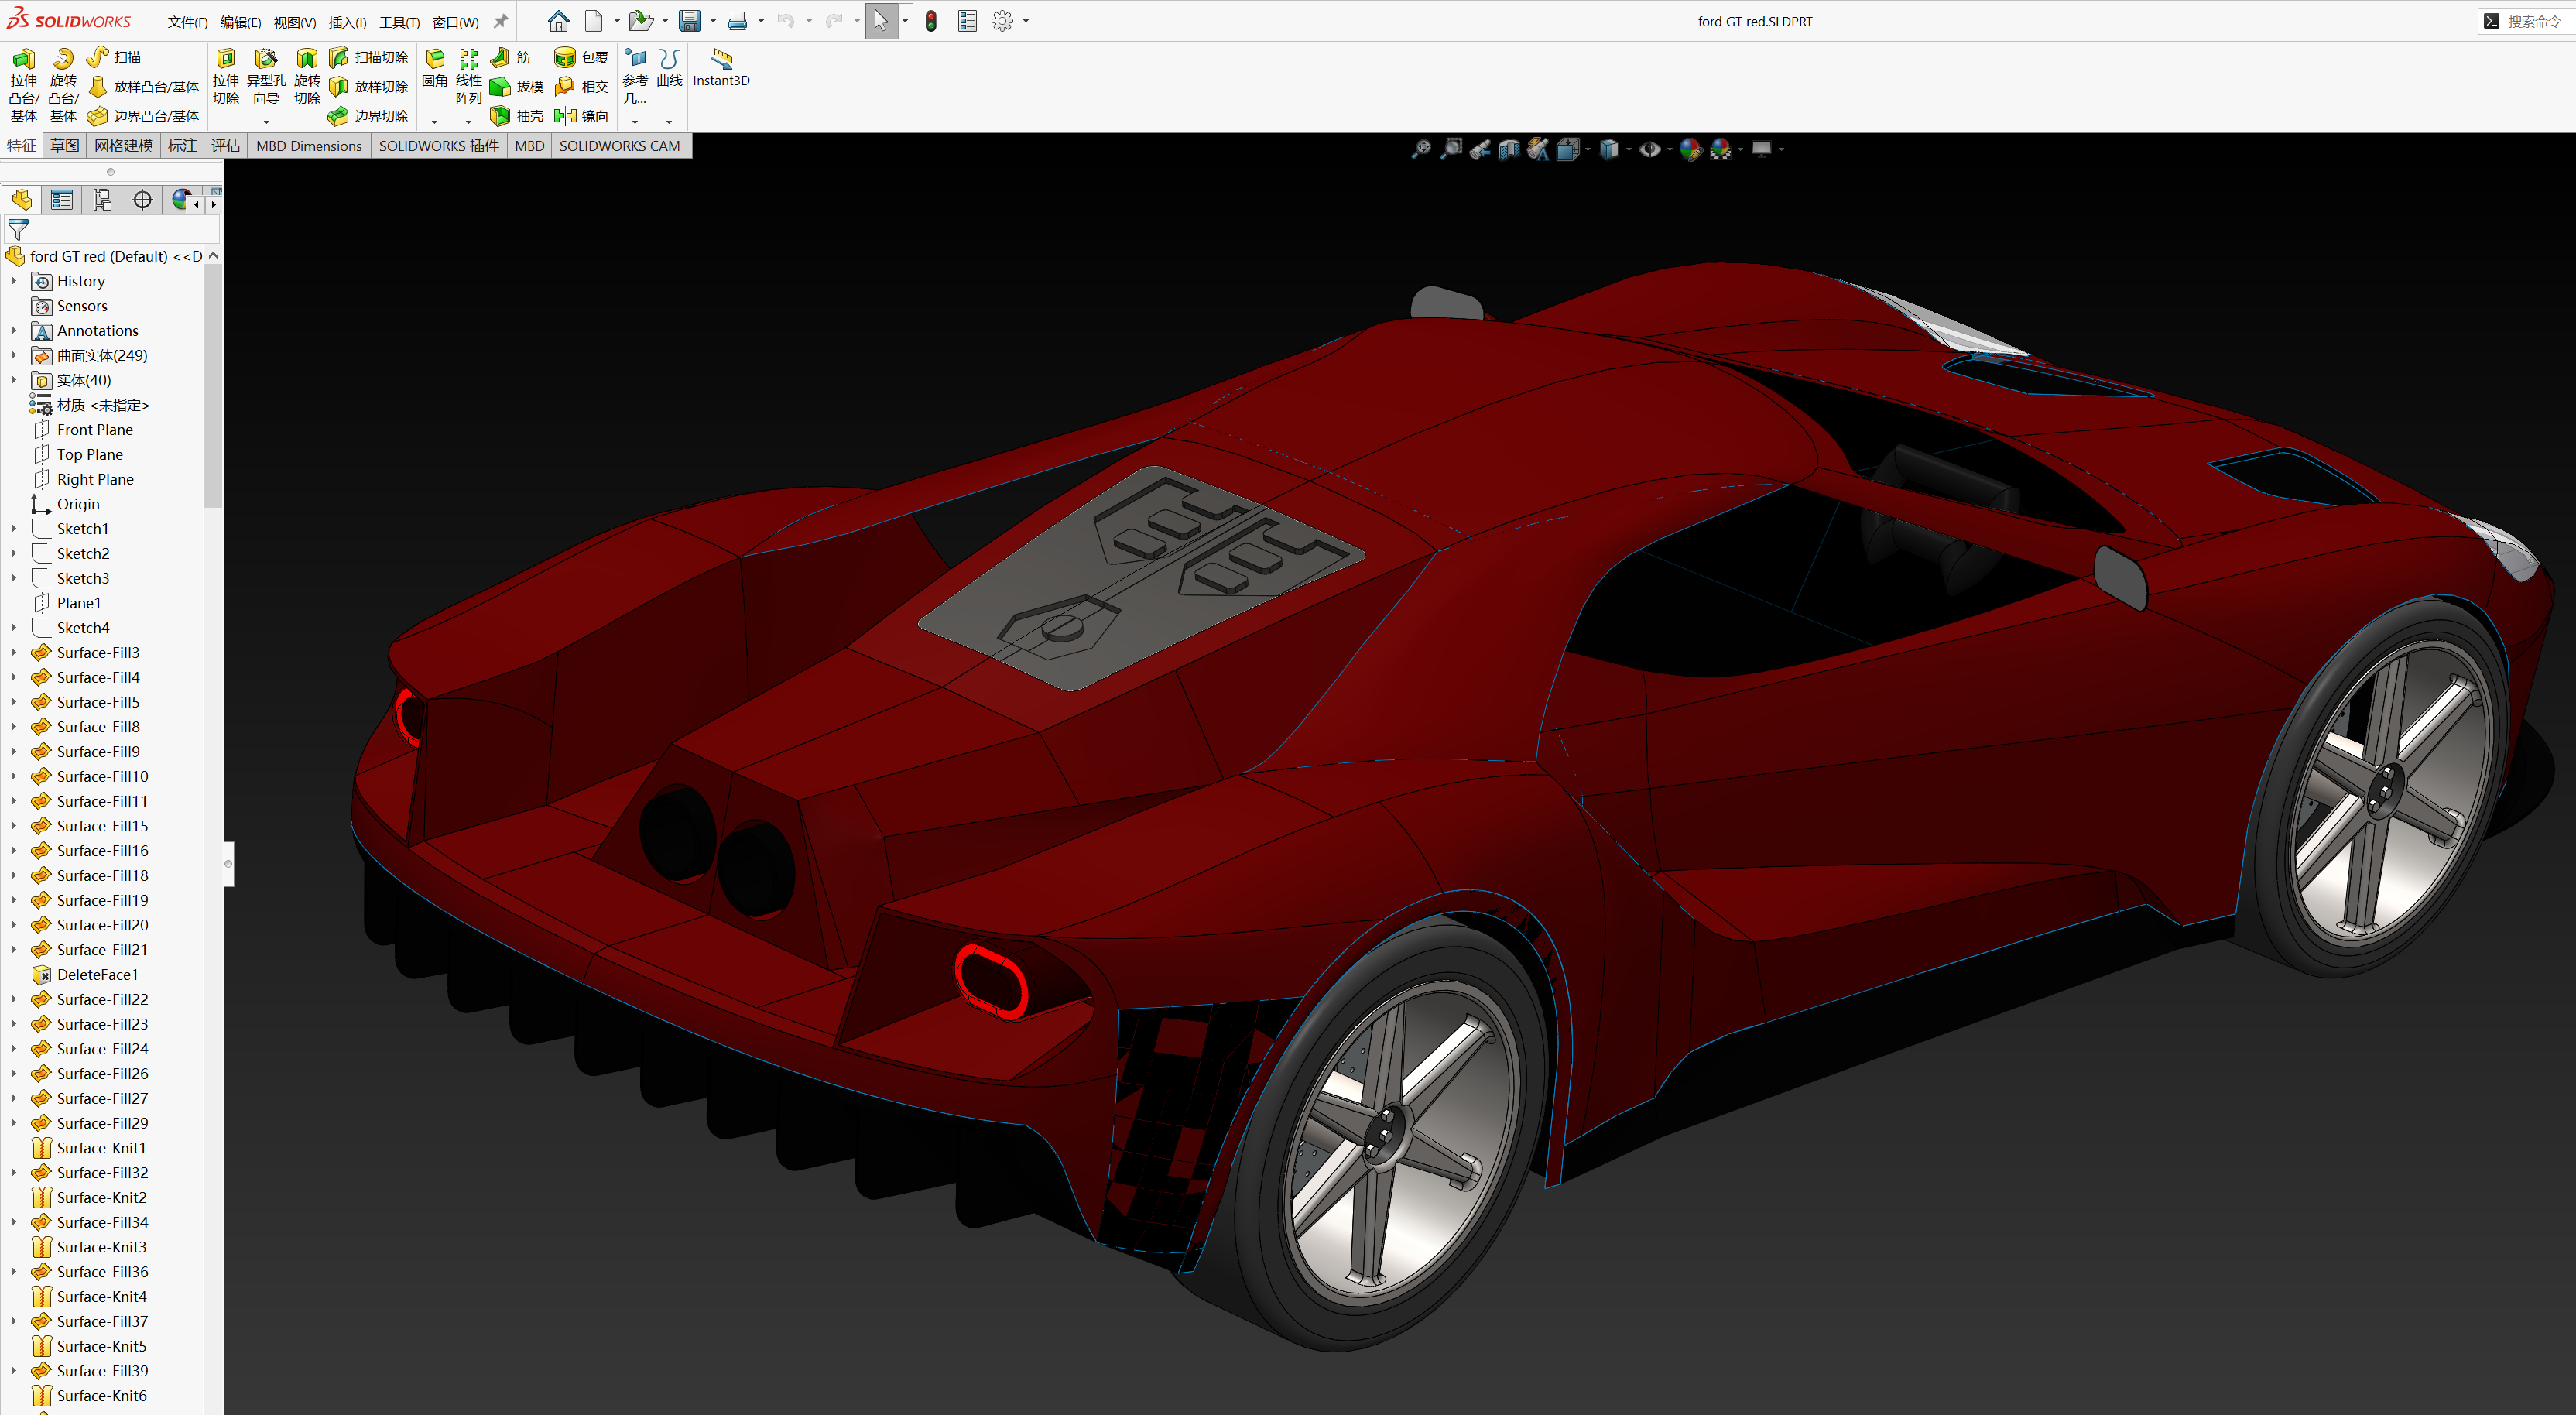Expand the Surface-Fill3 feature

[x=13, y=652]
